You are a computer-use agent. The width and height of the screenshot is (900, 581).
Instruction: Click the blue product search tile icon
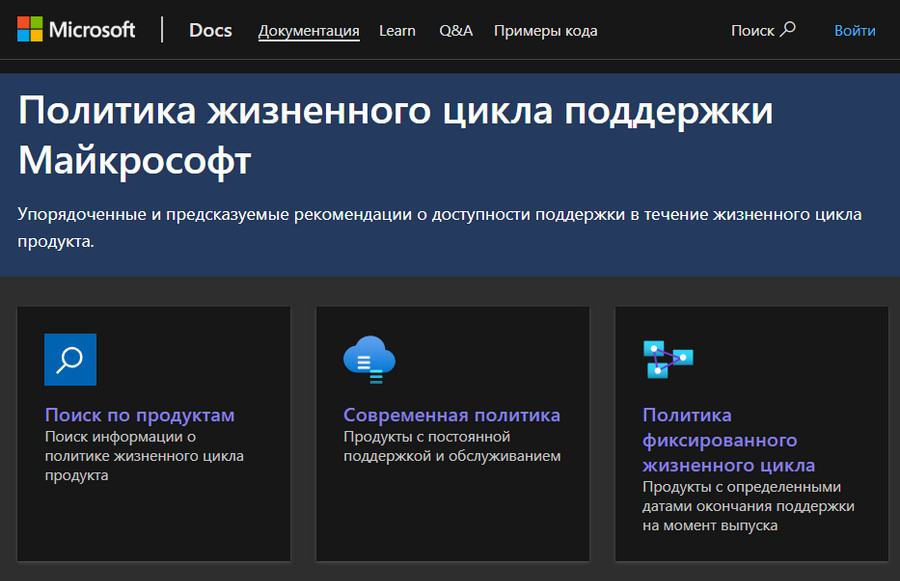click(70, 359)
